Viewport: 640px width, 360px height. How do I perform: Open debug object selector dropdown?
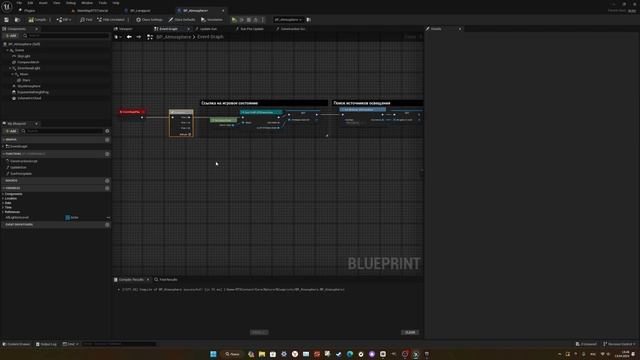[x=288, y=20]
